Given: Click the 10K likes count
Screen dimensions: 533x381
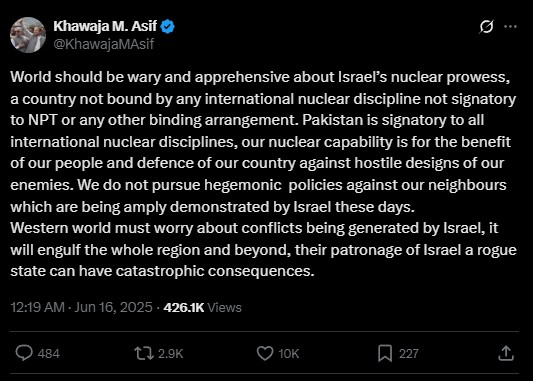Looking at the screenshot, I should 289,354.
